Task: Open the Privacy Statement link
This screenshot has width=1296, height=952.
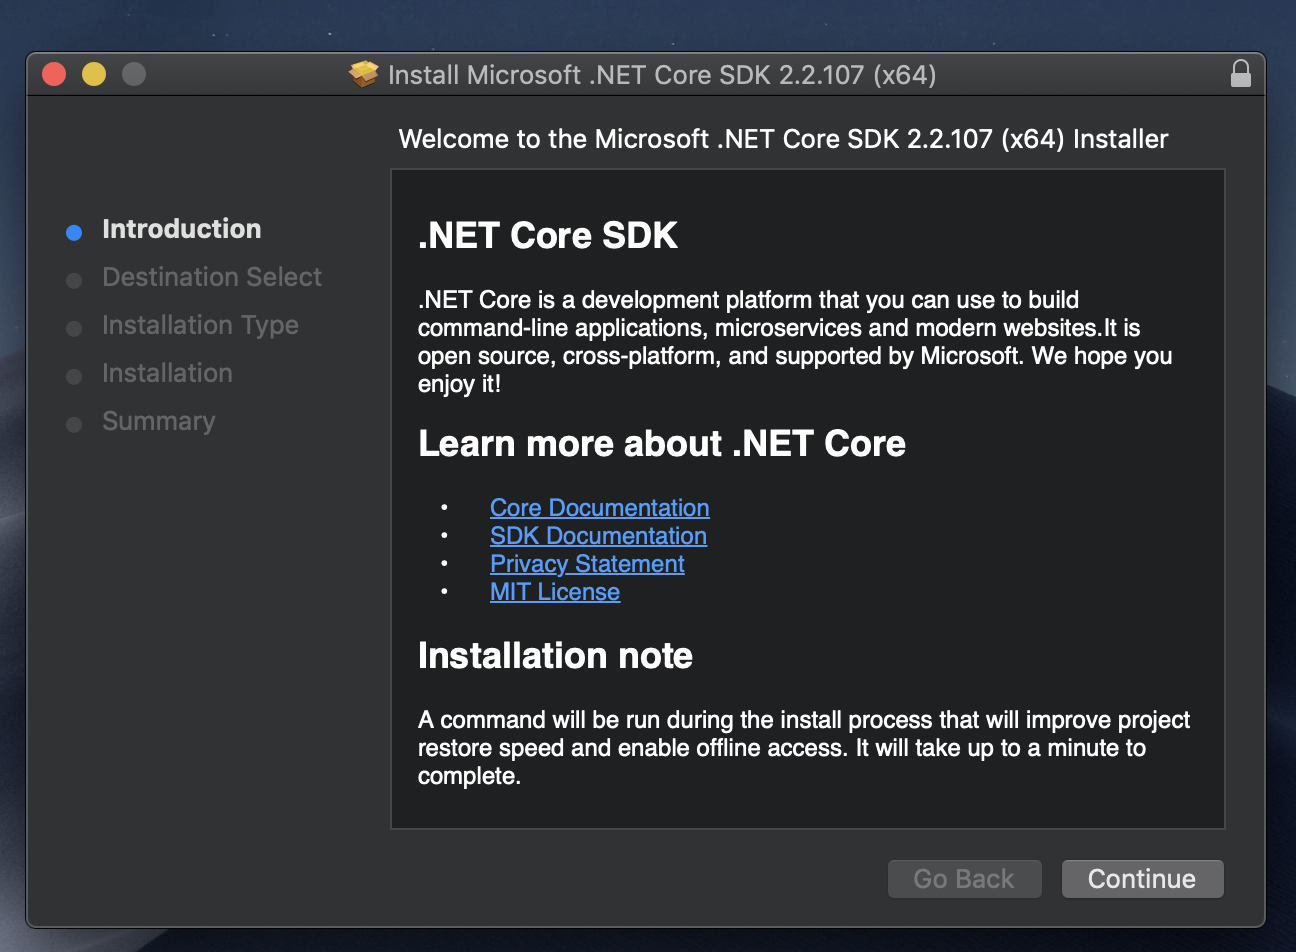Action: [587, 564]
